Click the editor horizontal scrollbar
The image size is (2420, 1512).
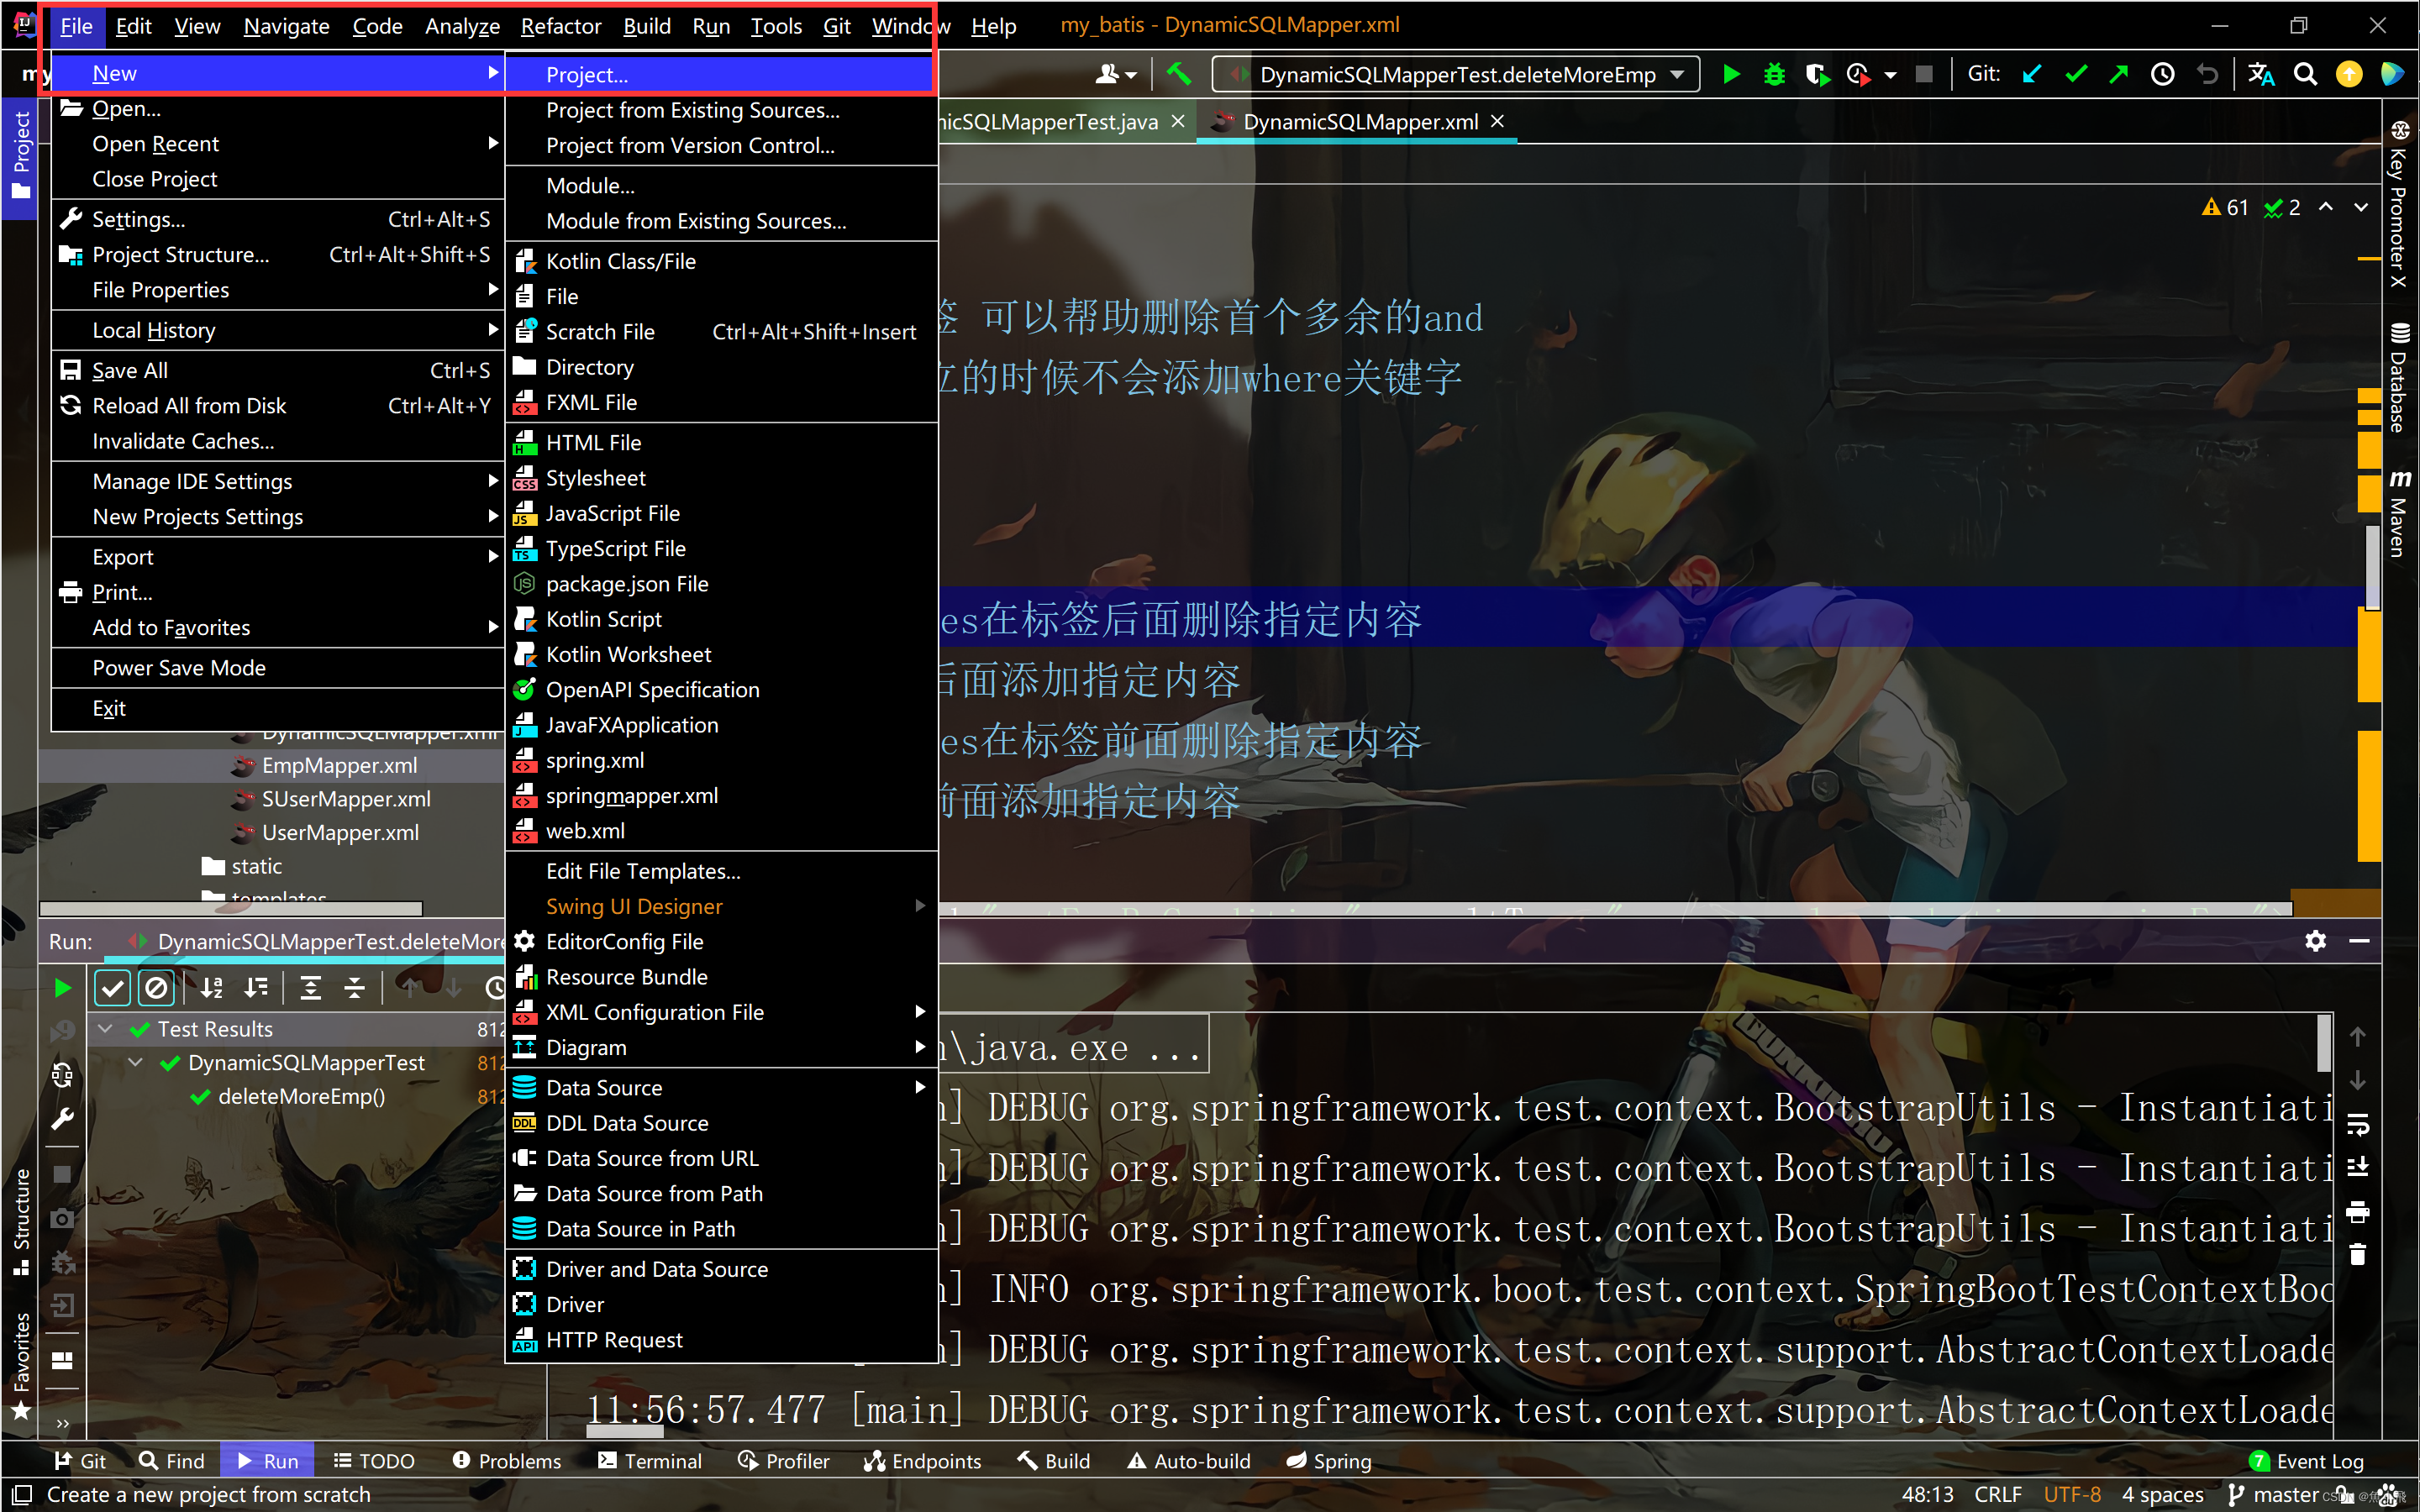pos(1600,909)
